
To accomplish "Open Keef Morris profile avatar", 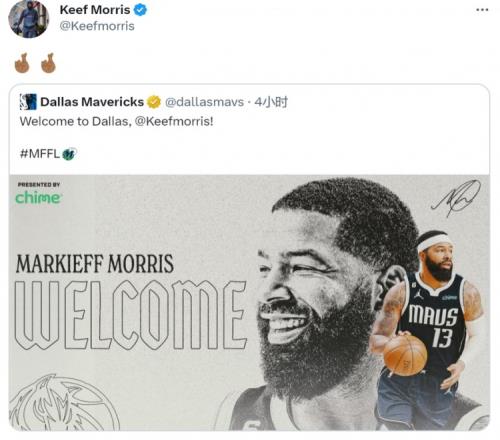I will 29,18.
